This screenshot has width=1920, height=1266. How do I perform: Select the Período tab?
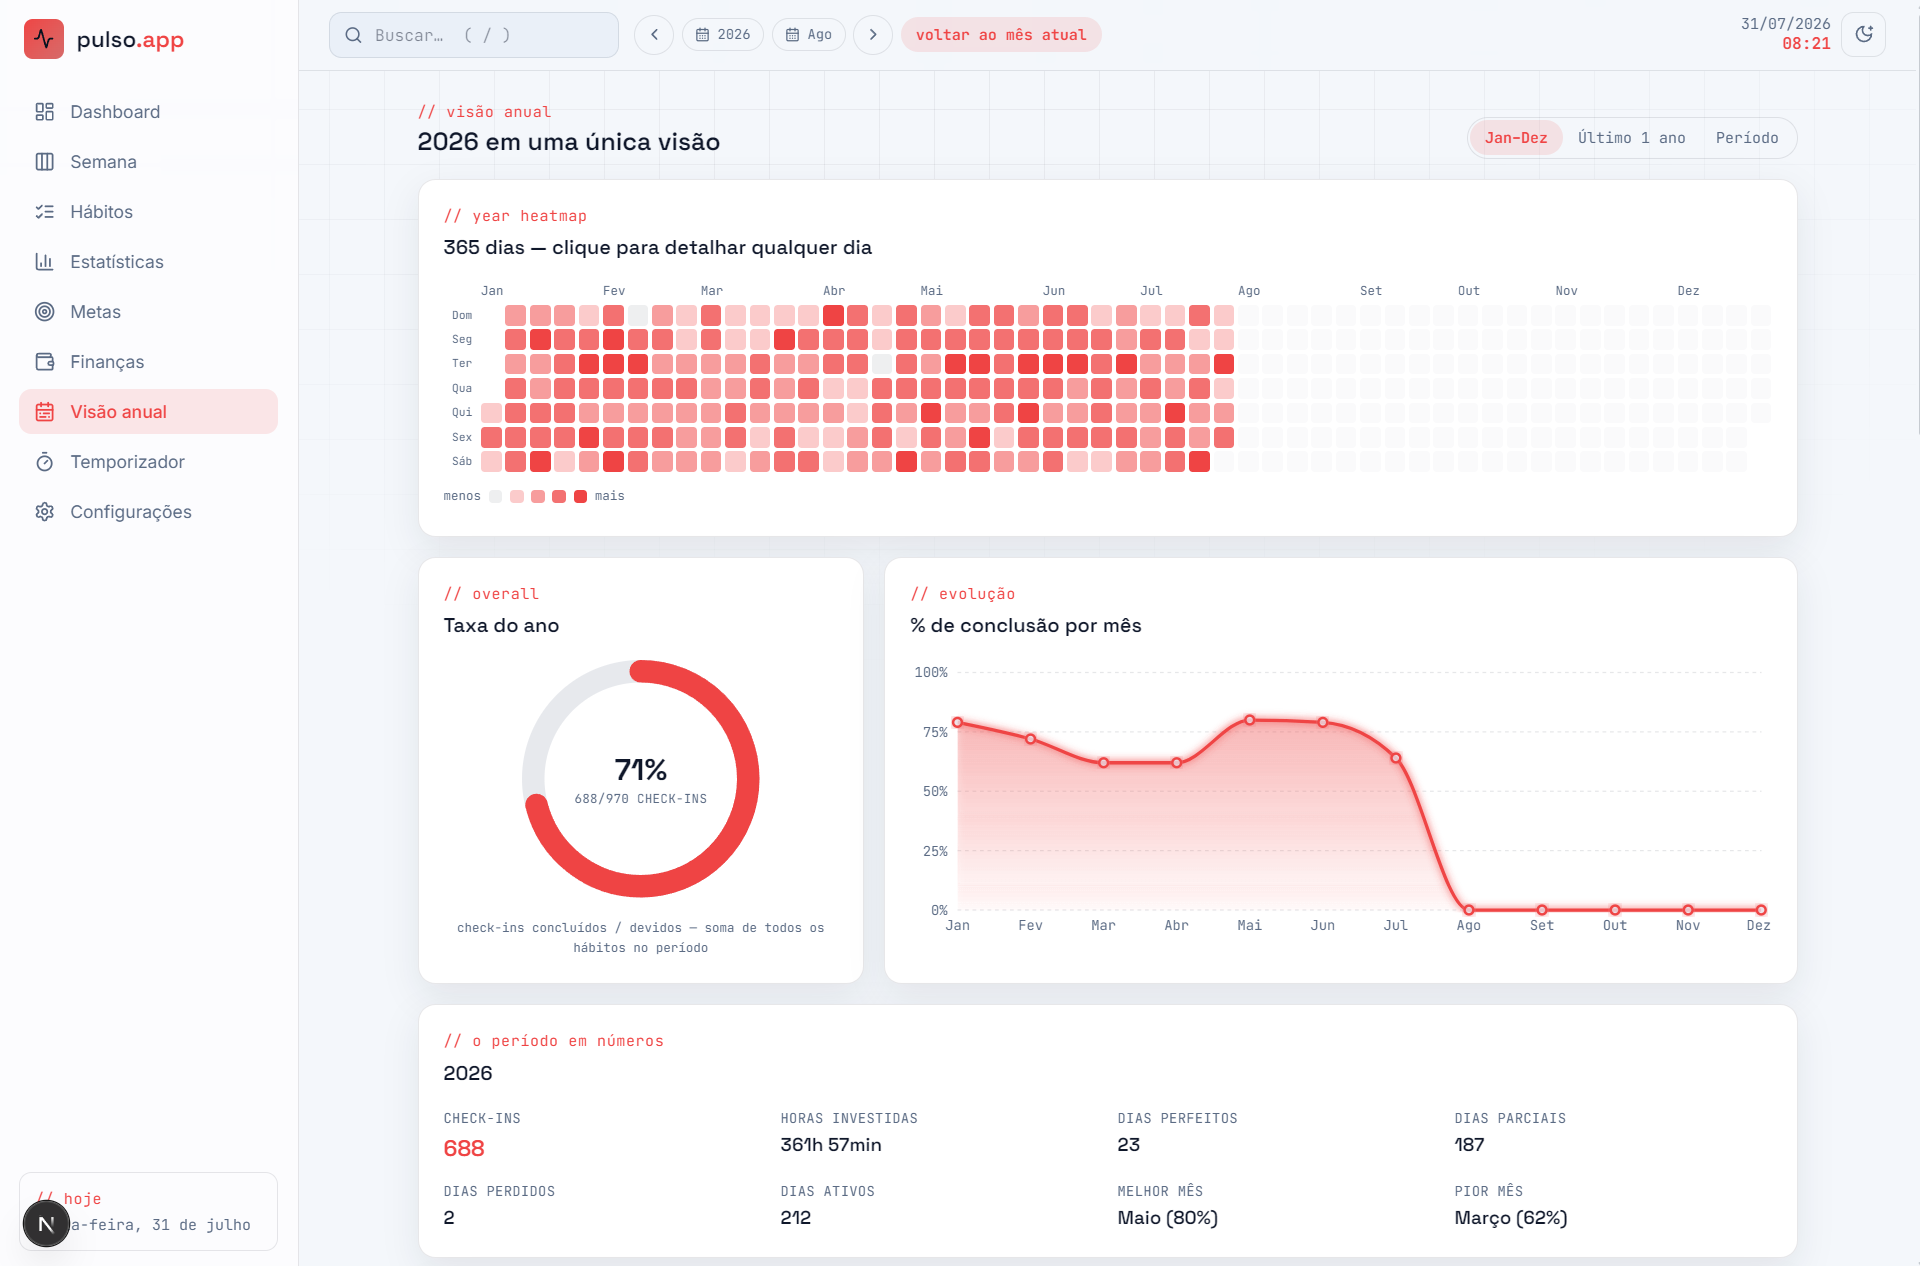(1747, 138)
